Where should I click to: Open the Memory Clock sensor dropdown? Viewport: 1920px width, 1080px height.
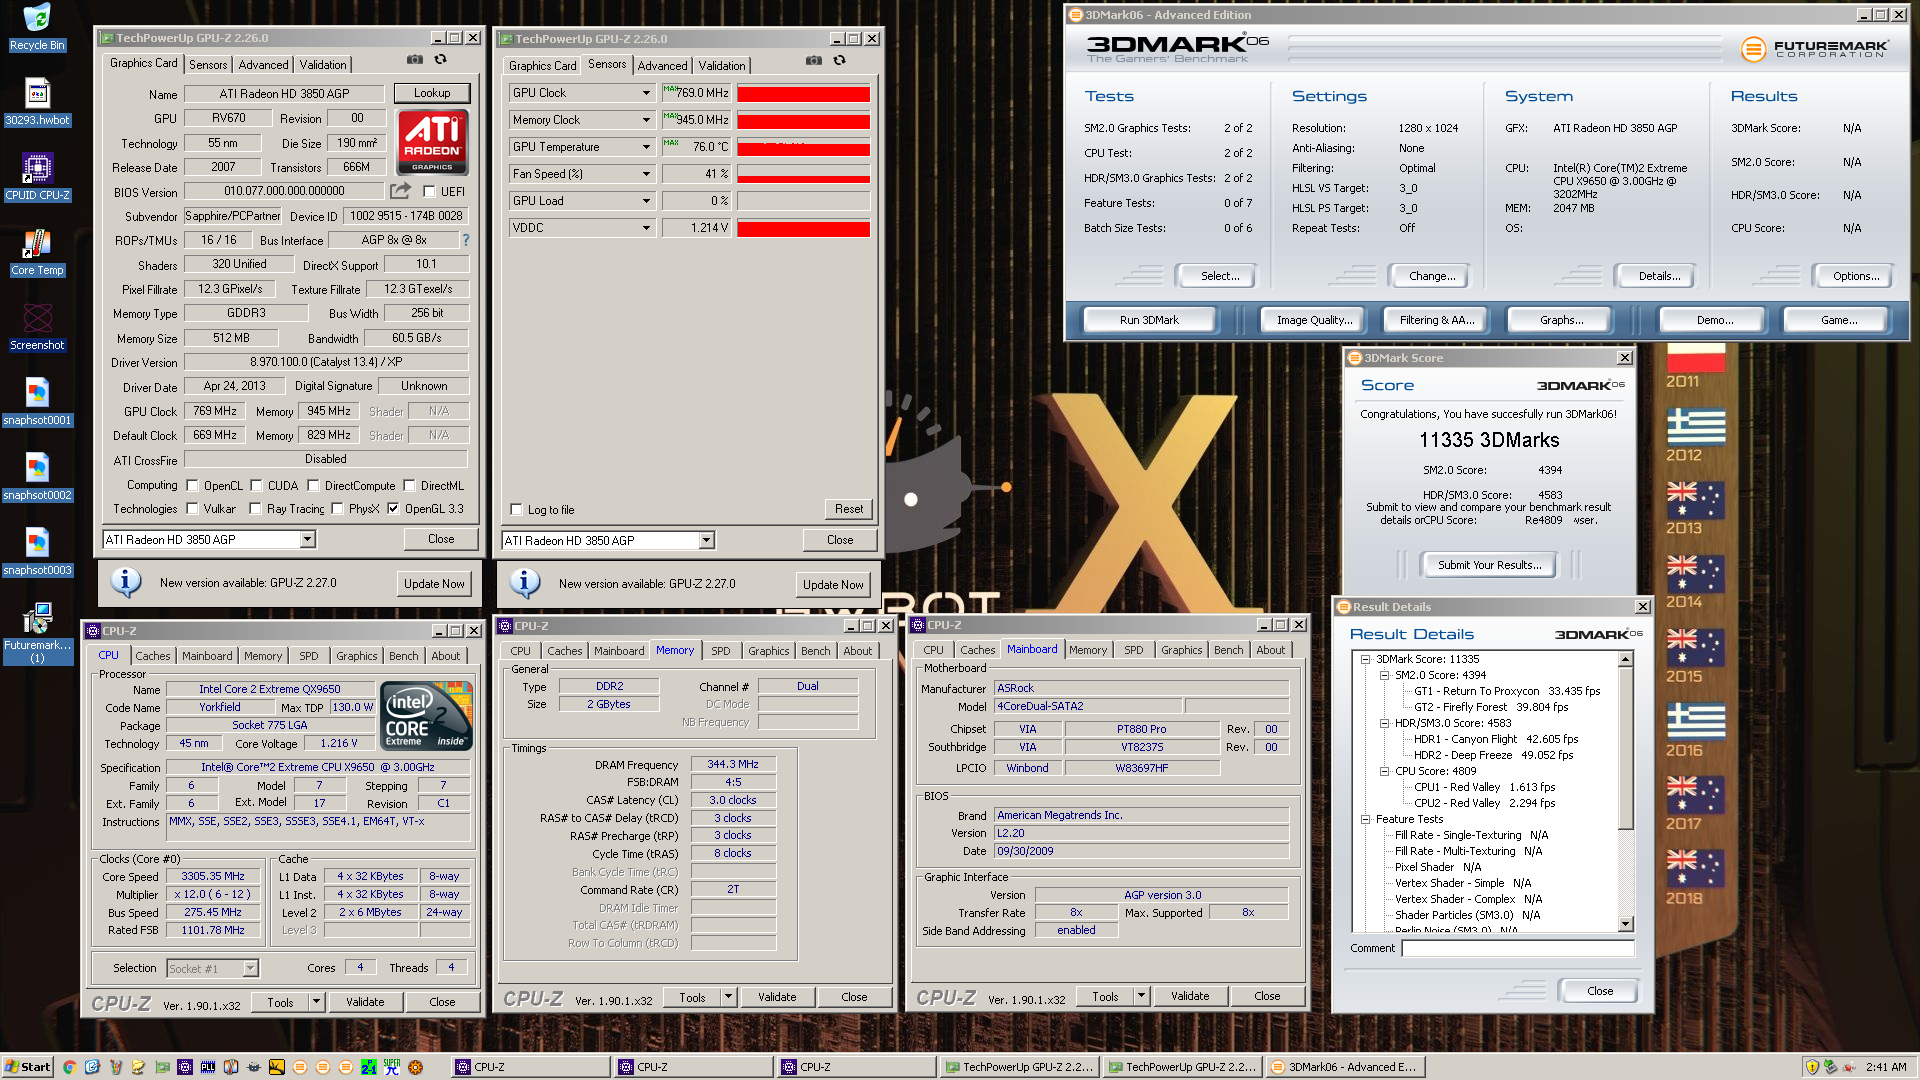(646, 120)
